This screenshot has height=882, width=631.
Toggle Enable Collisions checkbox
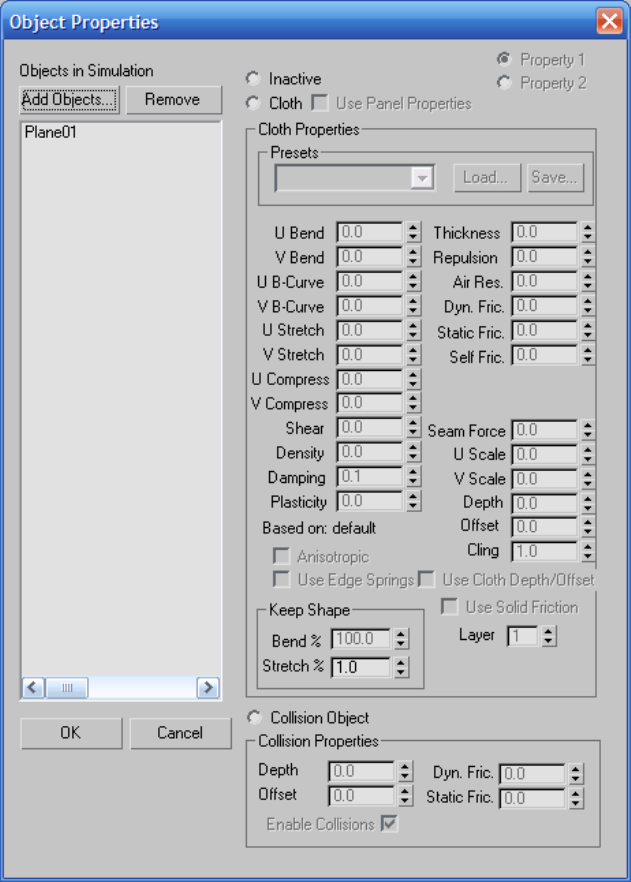click(x=389, y=824)
